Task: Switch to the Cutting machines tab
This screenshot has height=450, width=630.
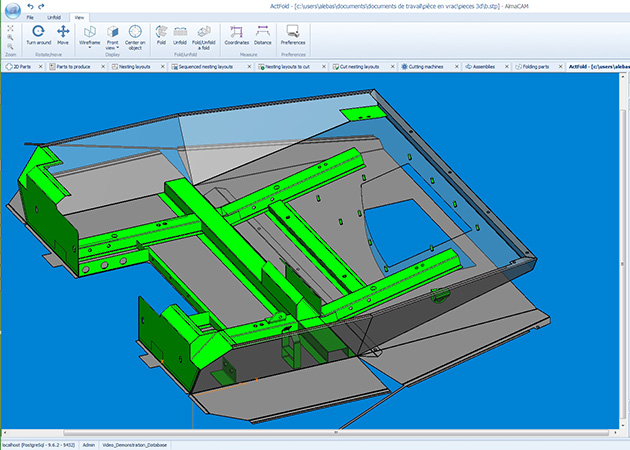Action: coord(428,66)
